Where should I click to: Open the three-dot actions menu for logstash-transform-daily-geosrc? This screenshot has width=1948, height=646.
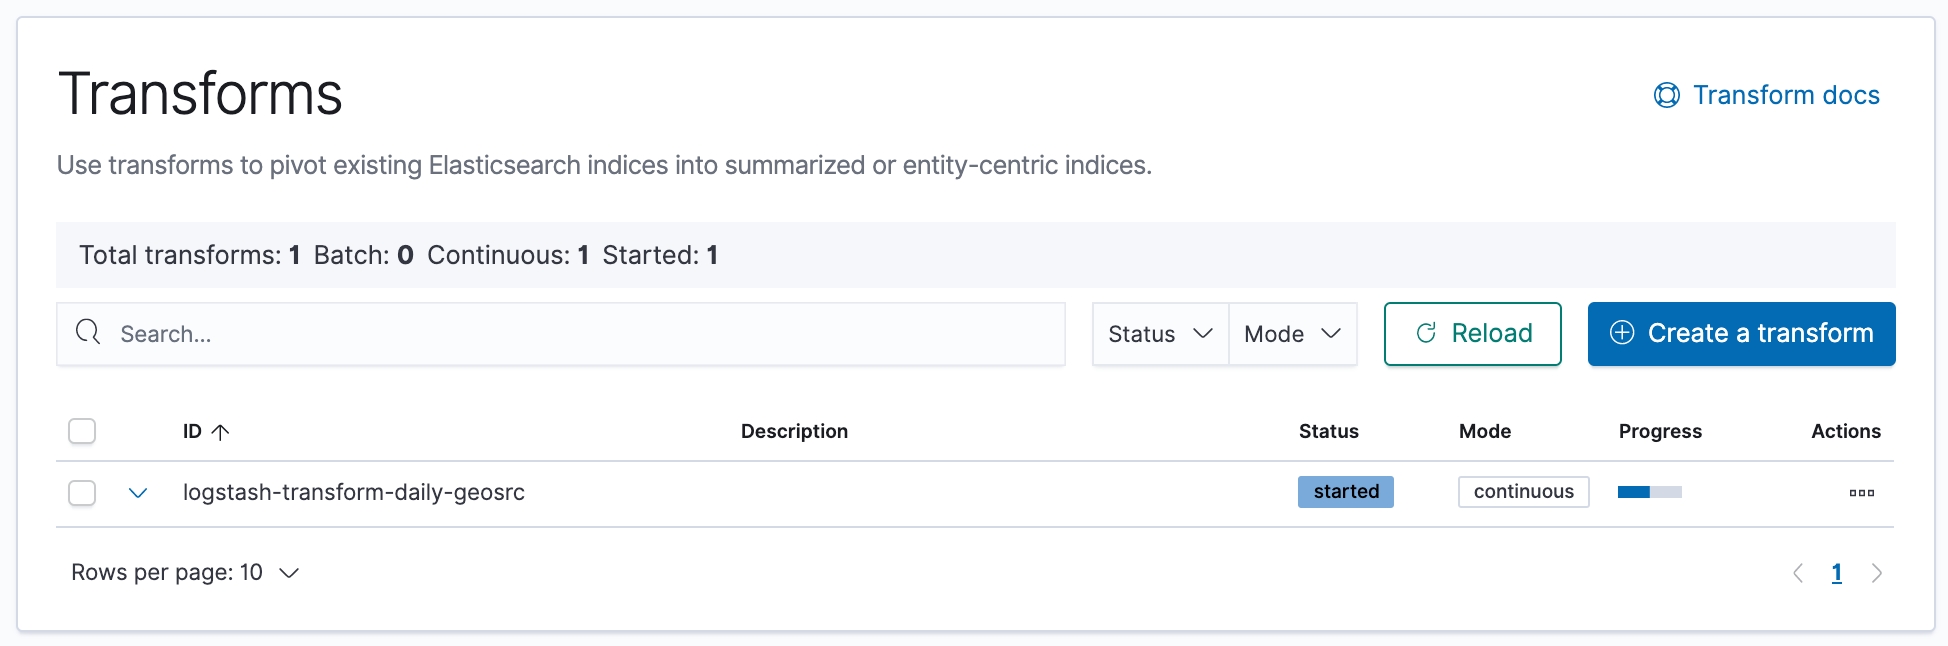coord(1861,492)
